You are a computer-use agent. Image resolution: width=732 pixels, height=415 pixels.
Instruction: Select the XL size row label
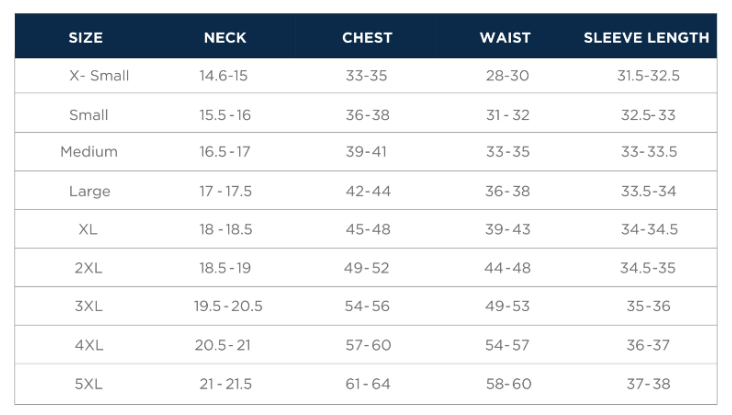(88, 229)
